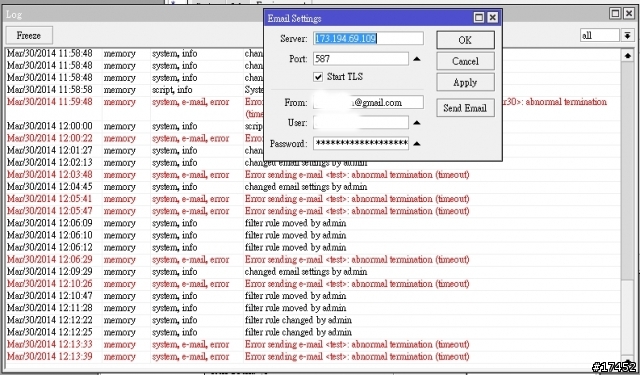The width and height of the screenshot is (640, 375).
Task: Select error row at Mar/30/2014 11:59:48
Action: click(313, 108)
